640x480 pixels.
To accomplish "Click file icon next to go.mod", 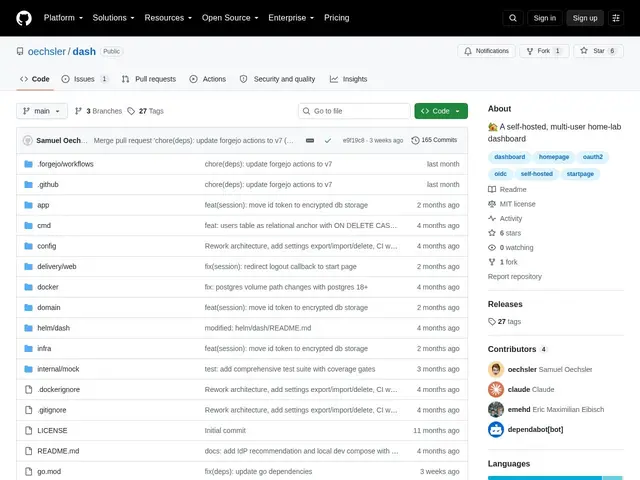I will pyautogui.click(x=28, y=471).
